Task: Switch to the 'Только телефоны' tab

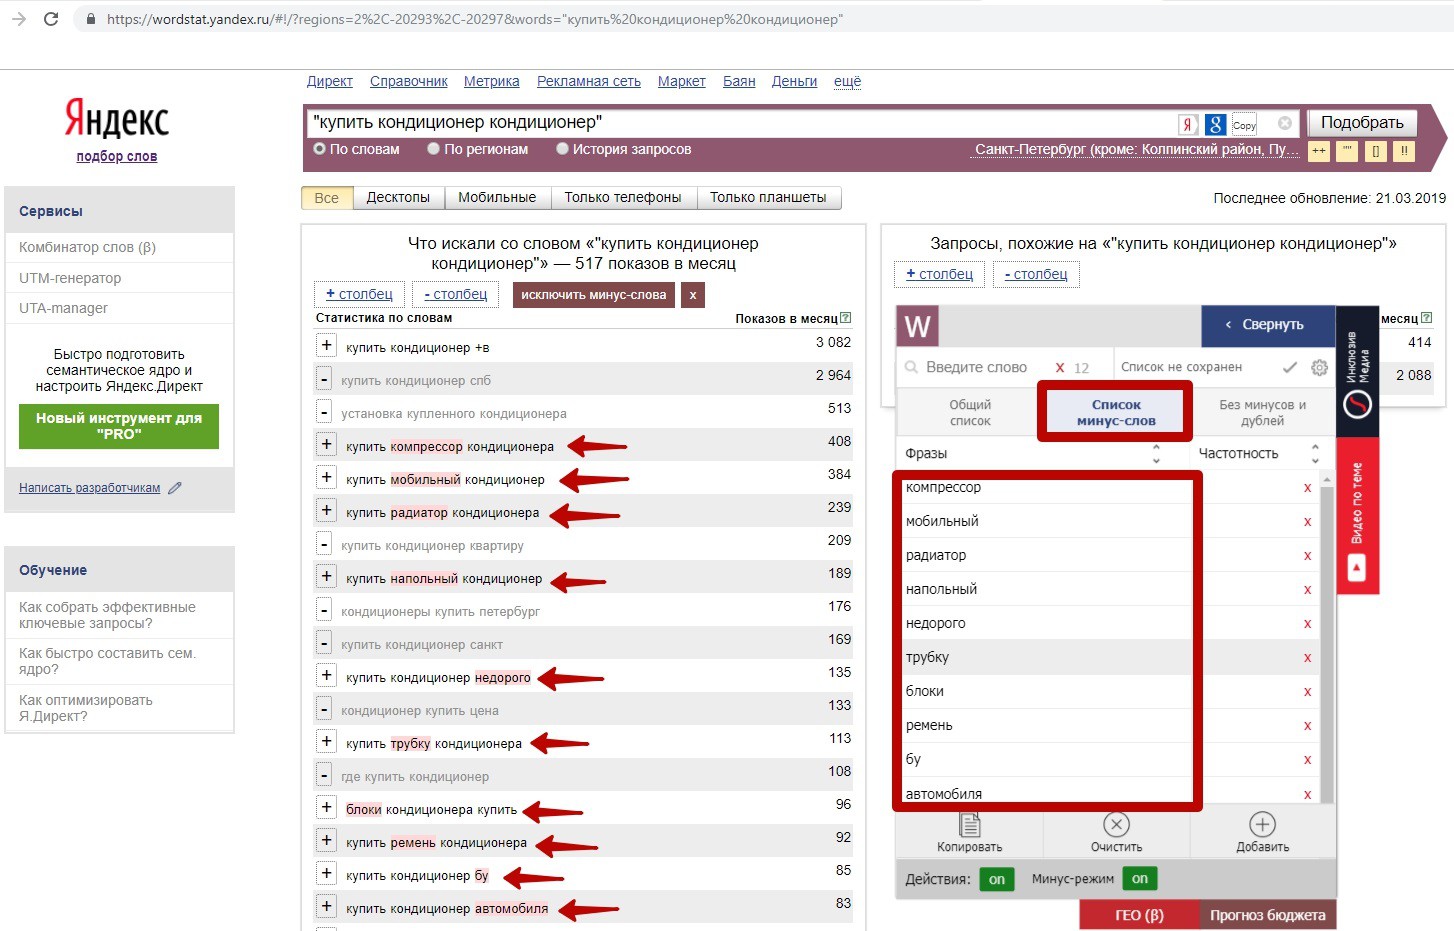Action: pyautogui.click(x=623, y=198)
